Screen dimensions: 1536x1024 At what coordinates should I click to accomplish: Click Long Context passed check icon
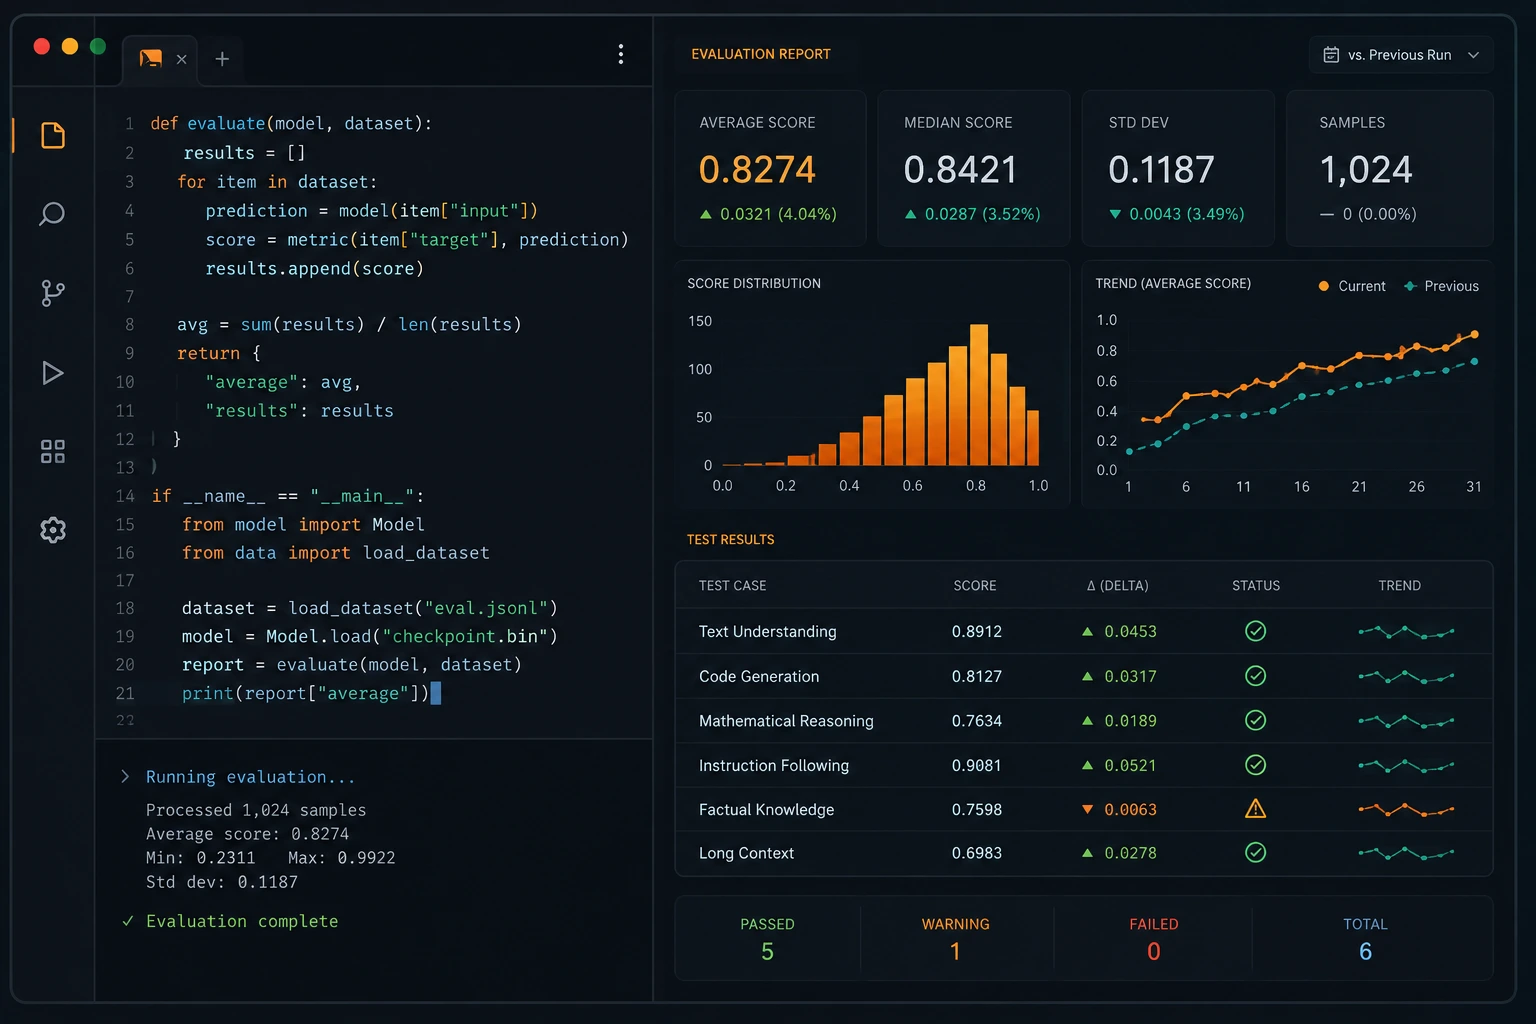(1256, 852)
